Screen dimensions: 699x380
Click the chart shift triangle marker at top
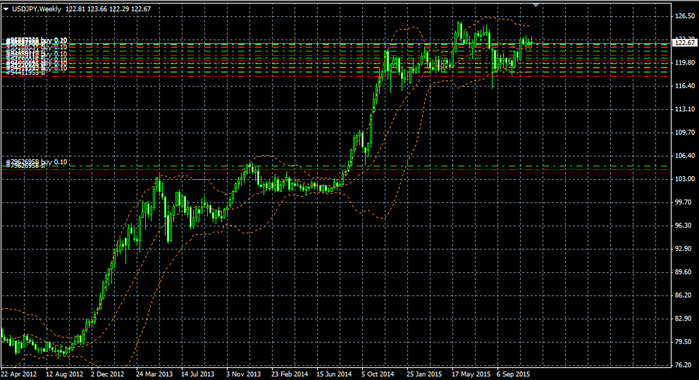pos(536,5)
